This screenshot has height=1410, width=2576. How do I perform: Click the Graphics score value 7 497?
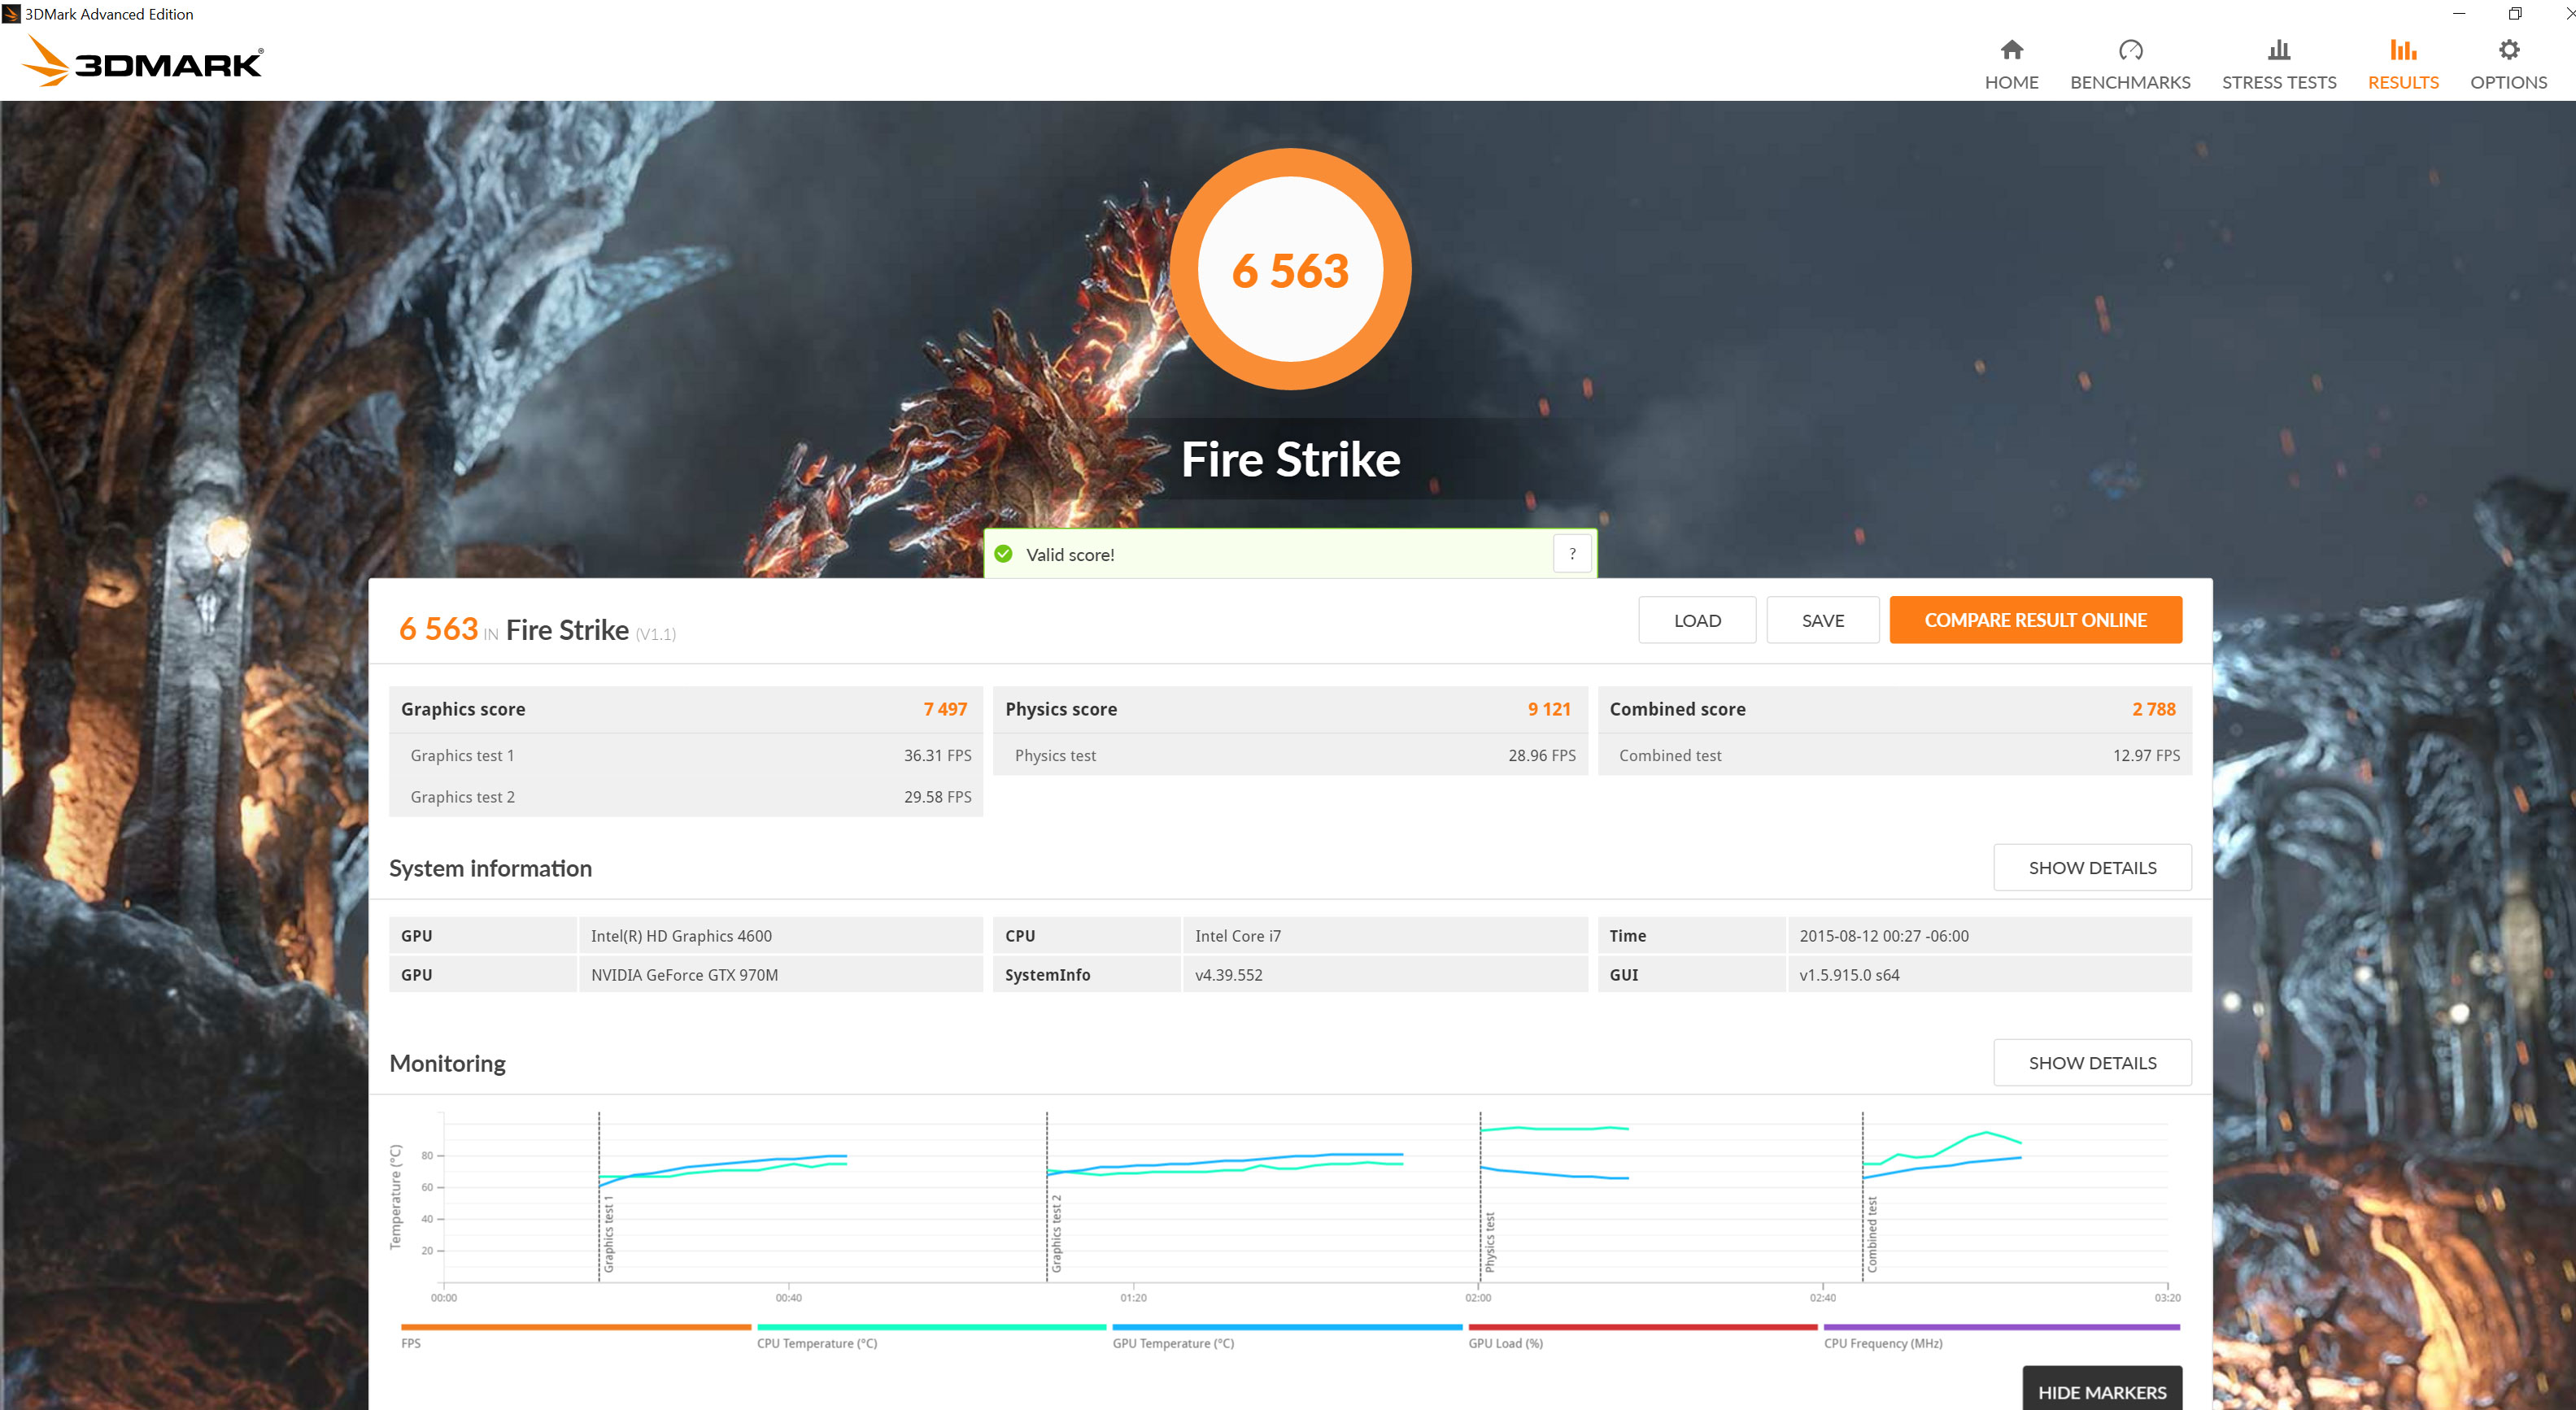944,708
